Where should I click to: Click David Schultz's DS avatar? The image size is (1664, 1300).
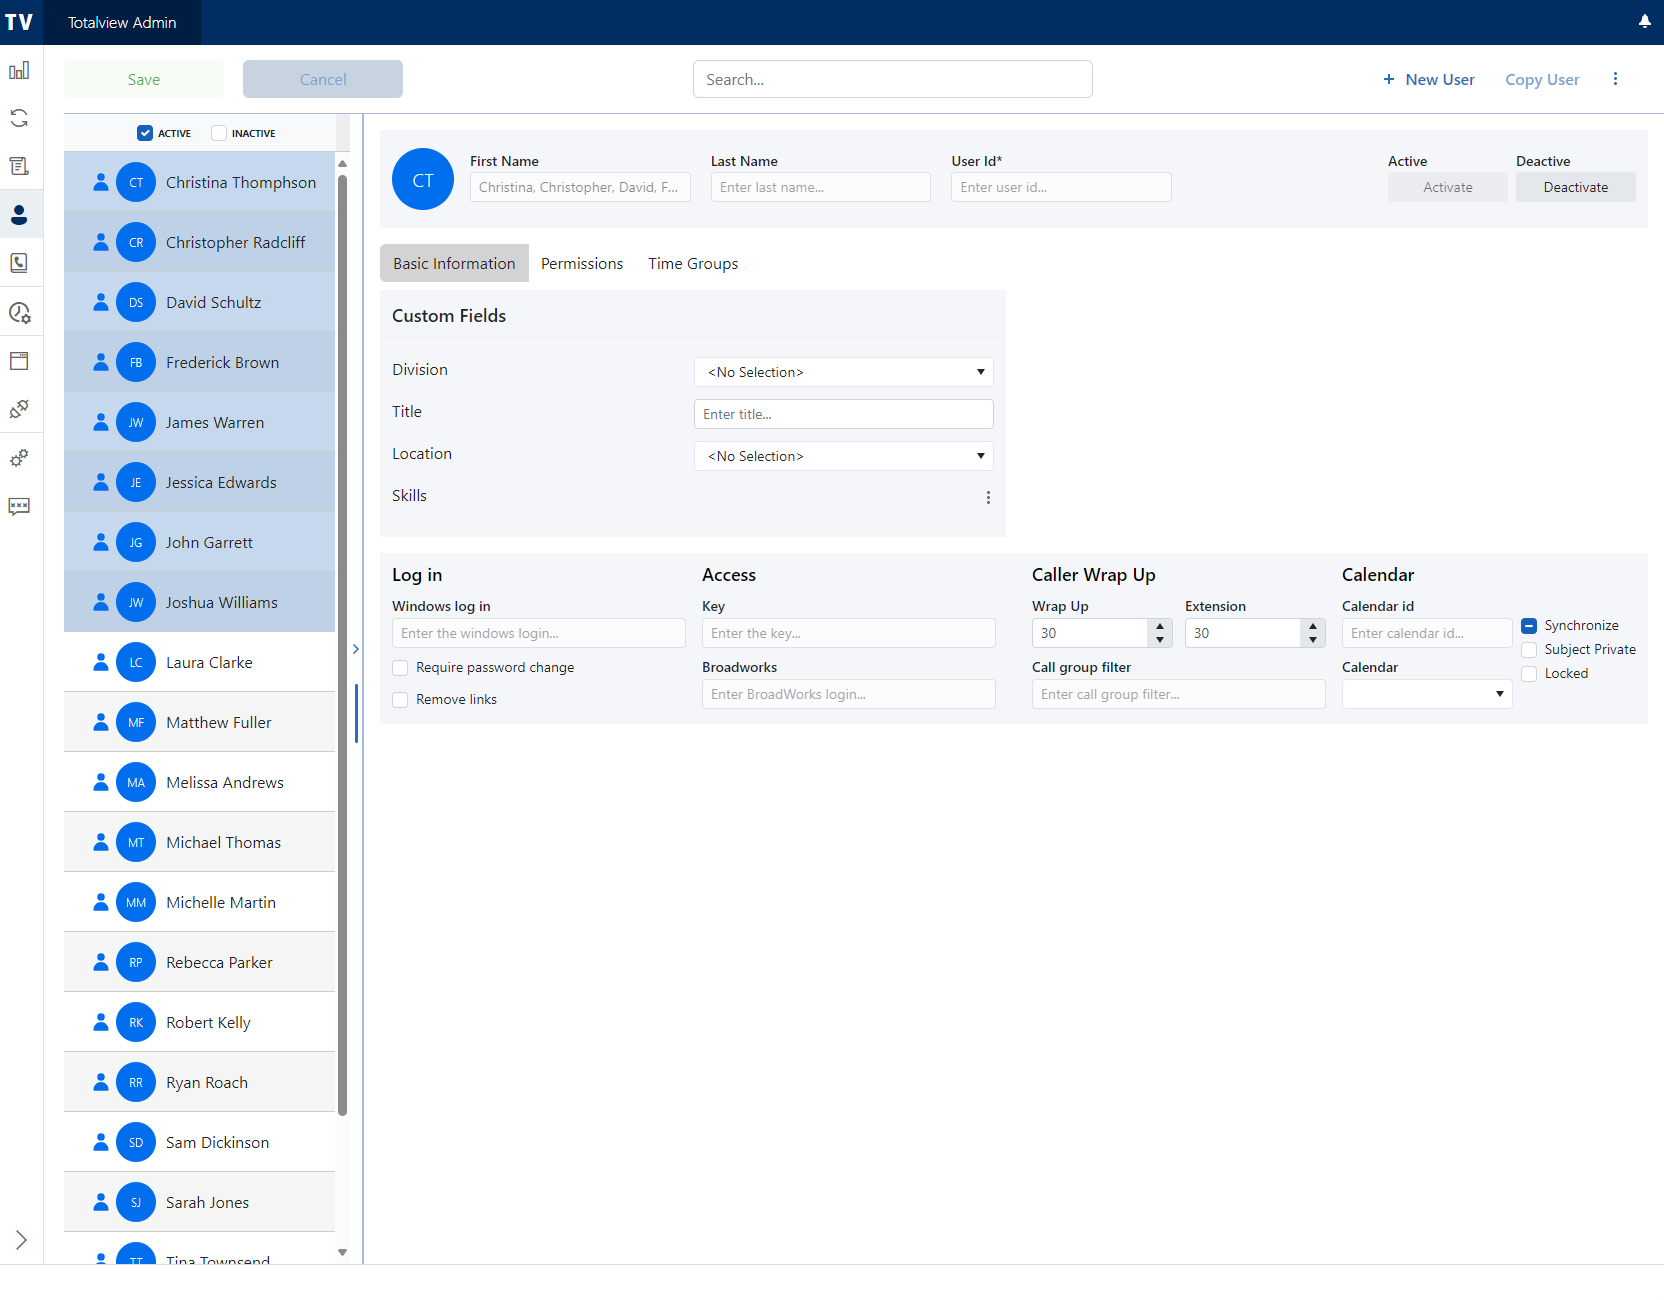(x=136, y=302)
